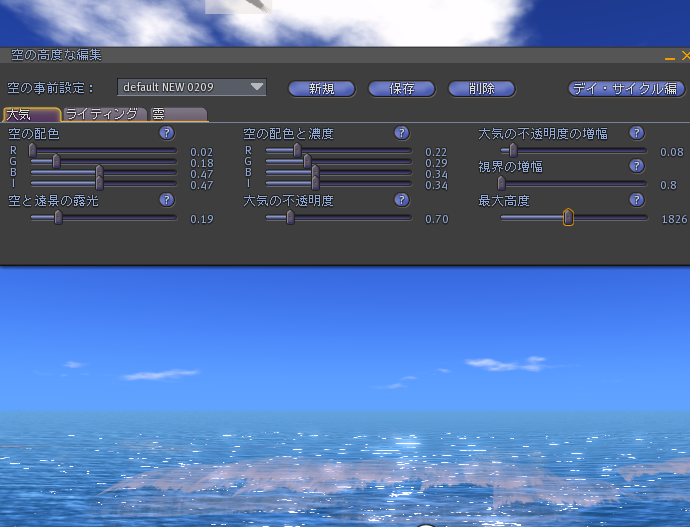Click the 空の配色 G slider
The image size is (690, 527).
coord(103,161)
